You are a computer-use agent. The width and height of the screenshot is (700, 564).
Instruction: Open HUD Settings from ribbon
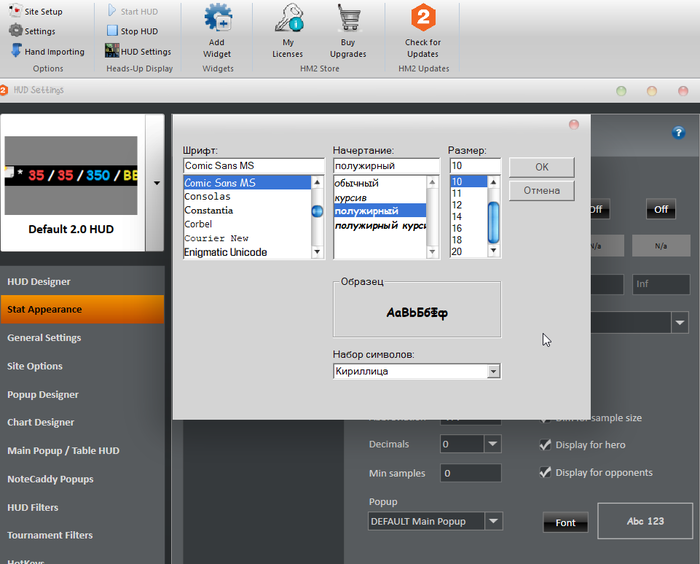point(138,51)
